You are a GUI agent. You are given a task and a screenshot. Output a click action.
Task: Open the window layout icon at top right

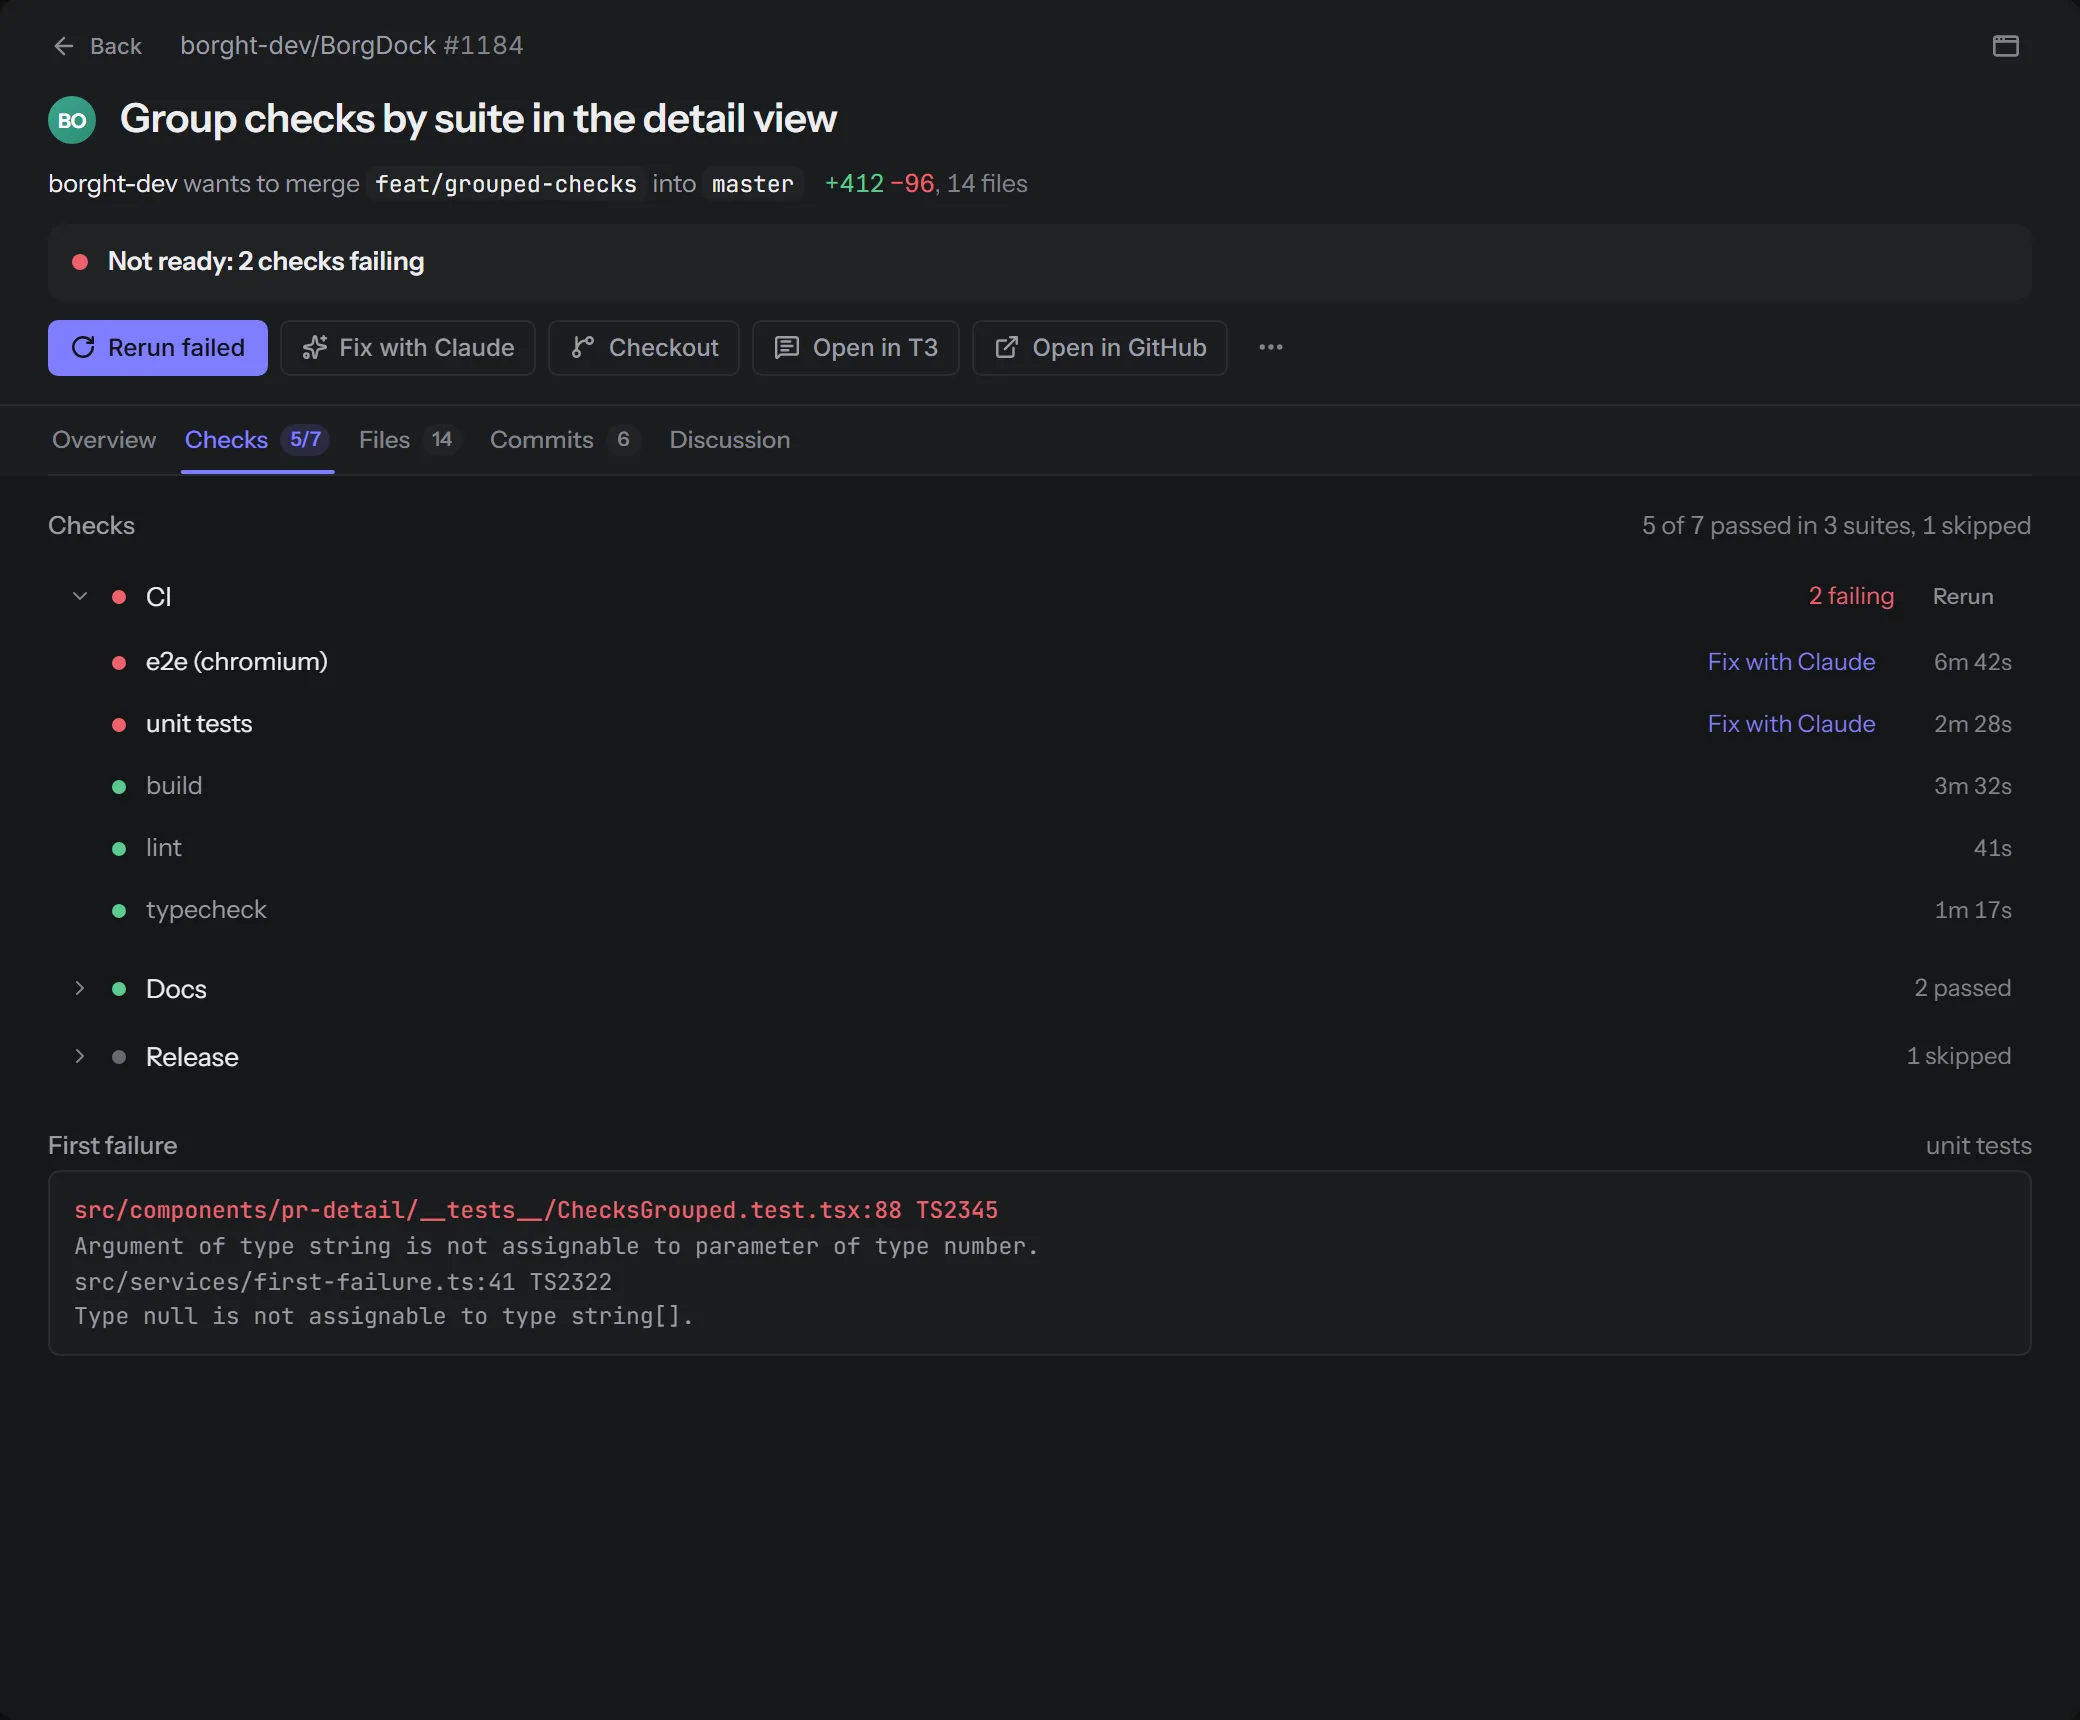(x=2005, y=46)
